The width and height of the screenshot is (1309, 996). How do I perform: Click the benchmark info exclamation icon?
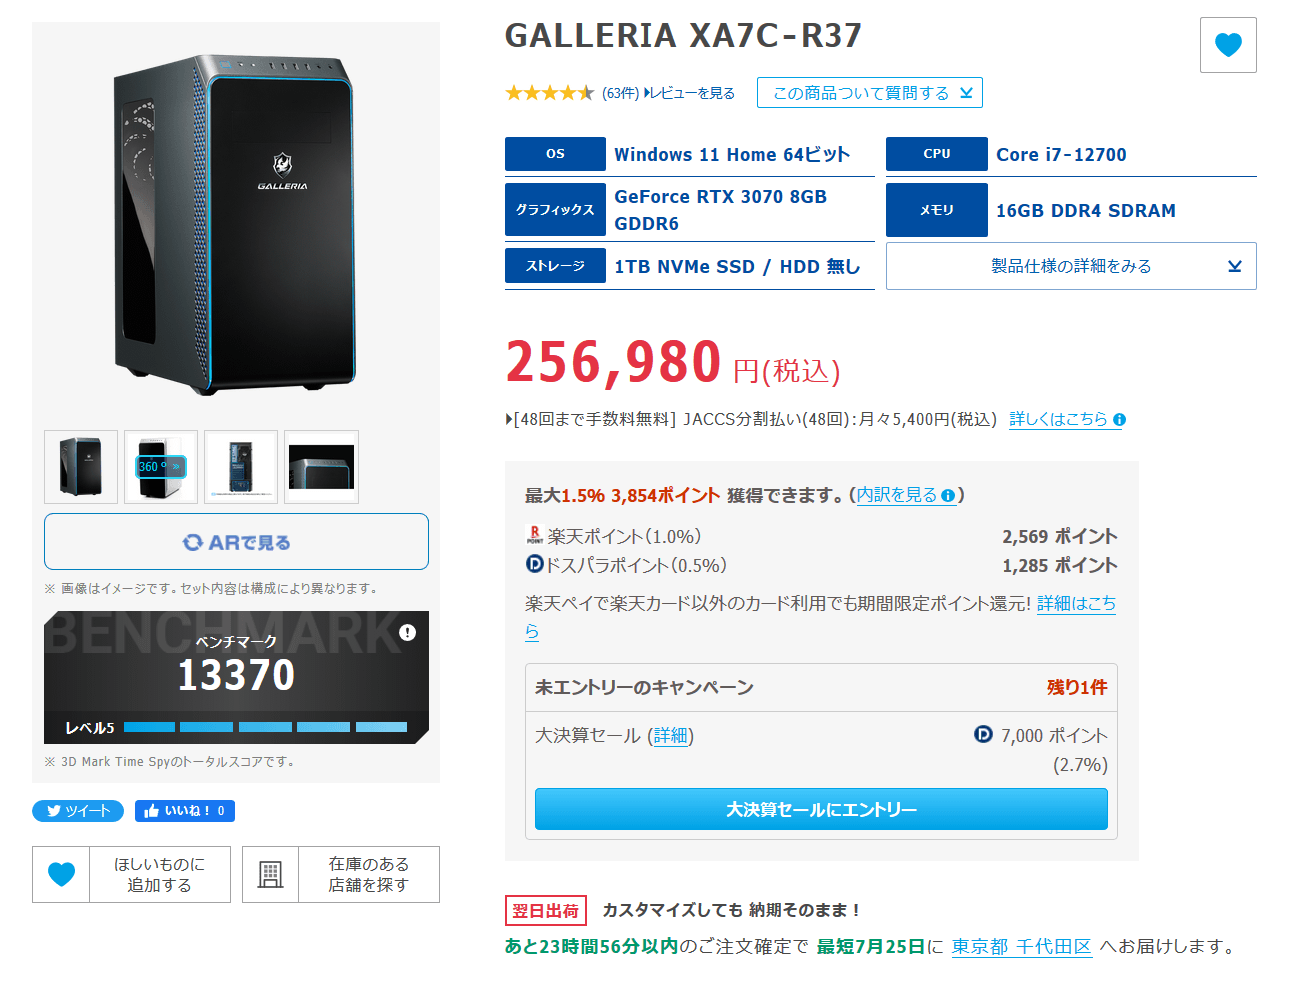click(407, 632)
